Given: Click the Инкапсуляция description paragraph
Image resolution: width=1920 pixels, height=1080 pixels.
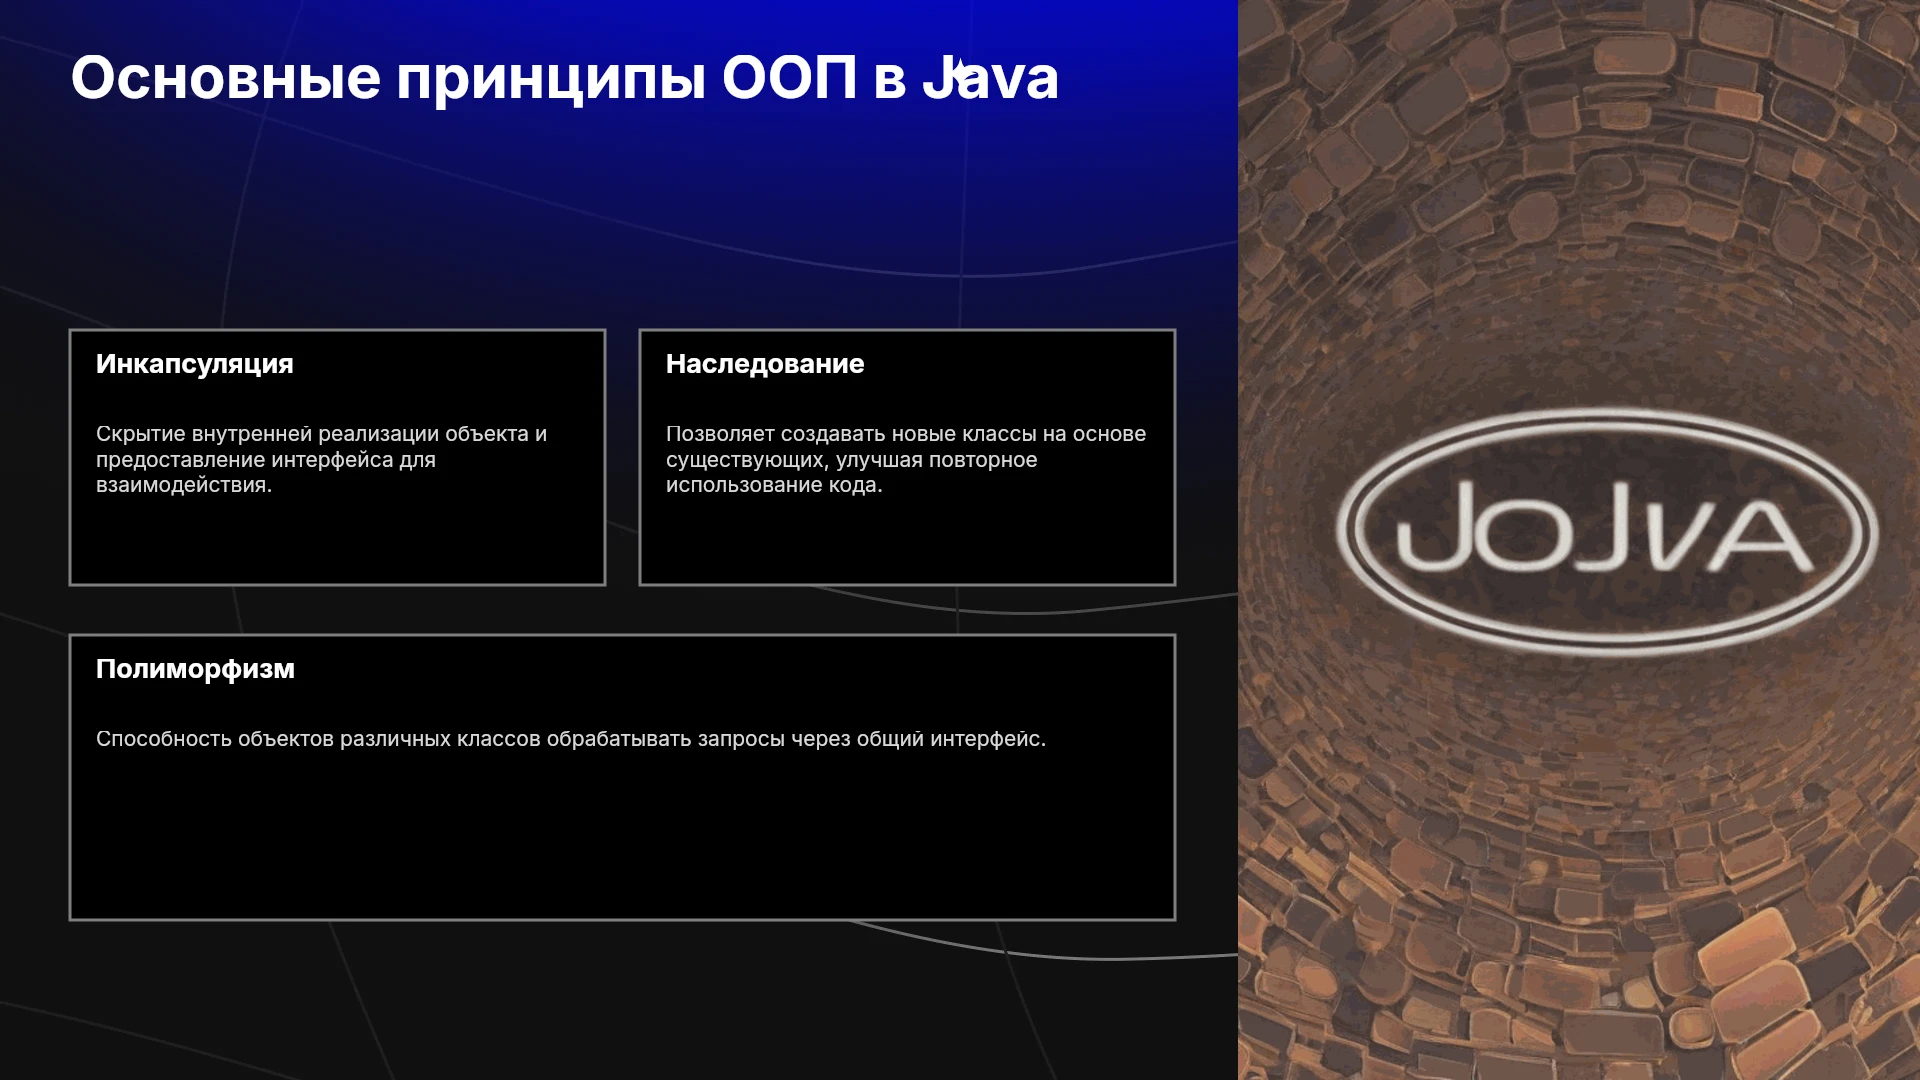Looking at the screenshot, I should (x=321, y=459).
